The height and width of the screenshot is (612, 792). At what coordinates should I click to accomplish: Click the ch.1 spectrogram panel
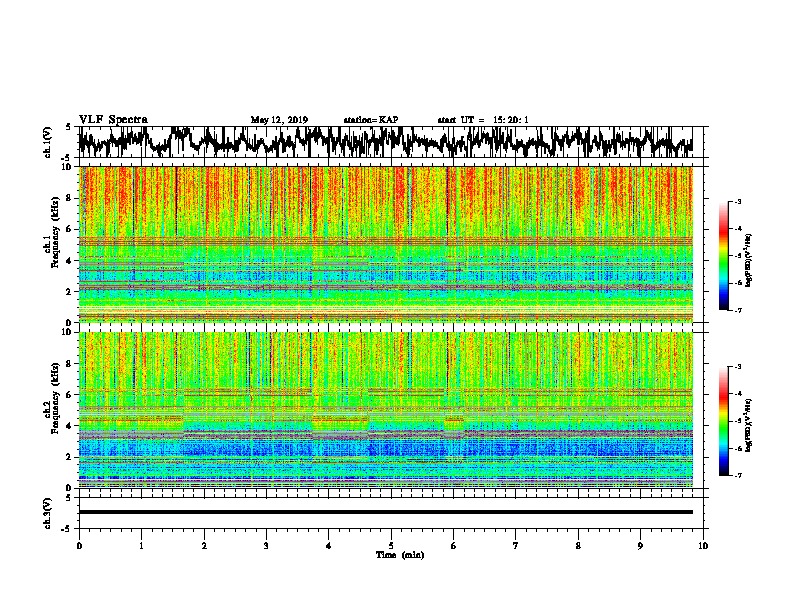(385, 244)
